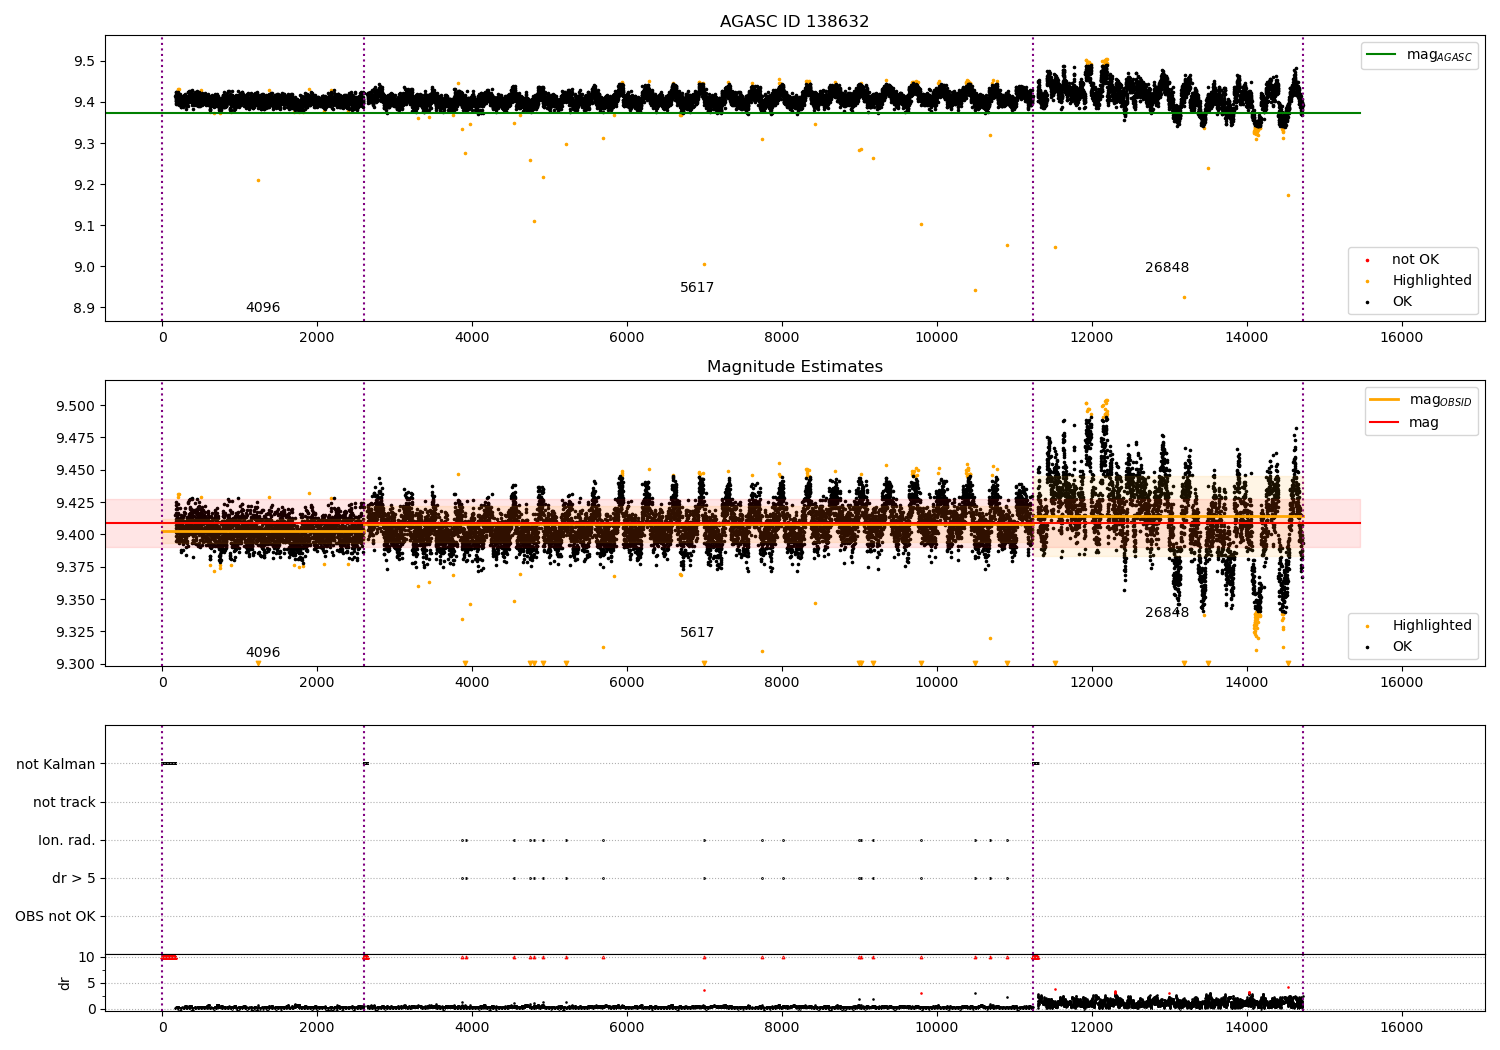Viewport: 1500px width, 1050px height.
Task: Select the mag AGASC legend entry
Action: (x=1419, y=55)
